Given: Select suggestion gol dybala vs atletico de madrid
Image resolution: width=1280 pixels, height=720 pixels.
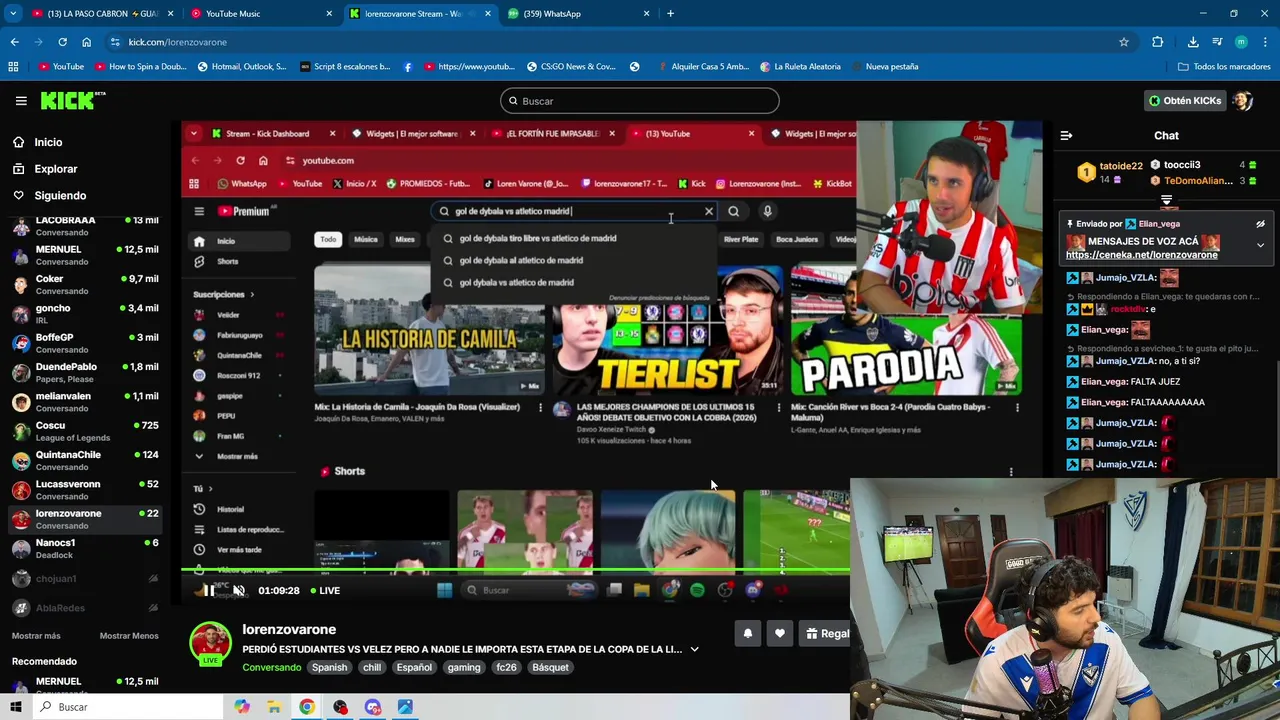Looking at the screenshot, I should [x=516, y=282].
